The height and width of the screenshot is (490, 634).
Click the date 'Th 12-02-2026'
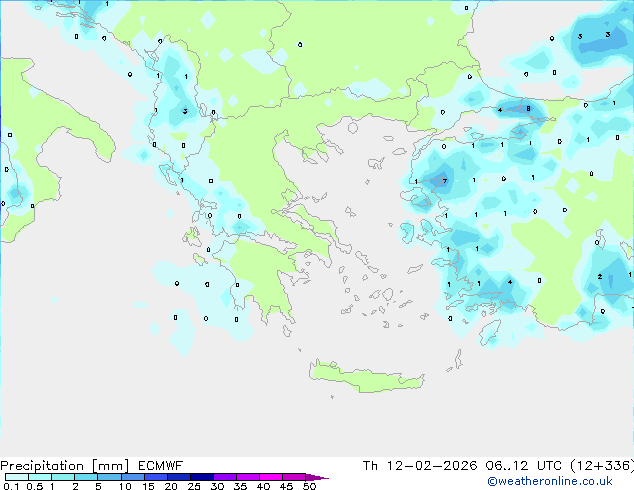[420, 466]
